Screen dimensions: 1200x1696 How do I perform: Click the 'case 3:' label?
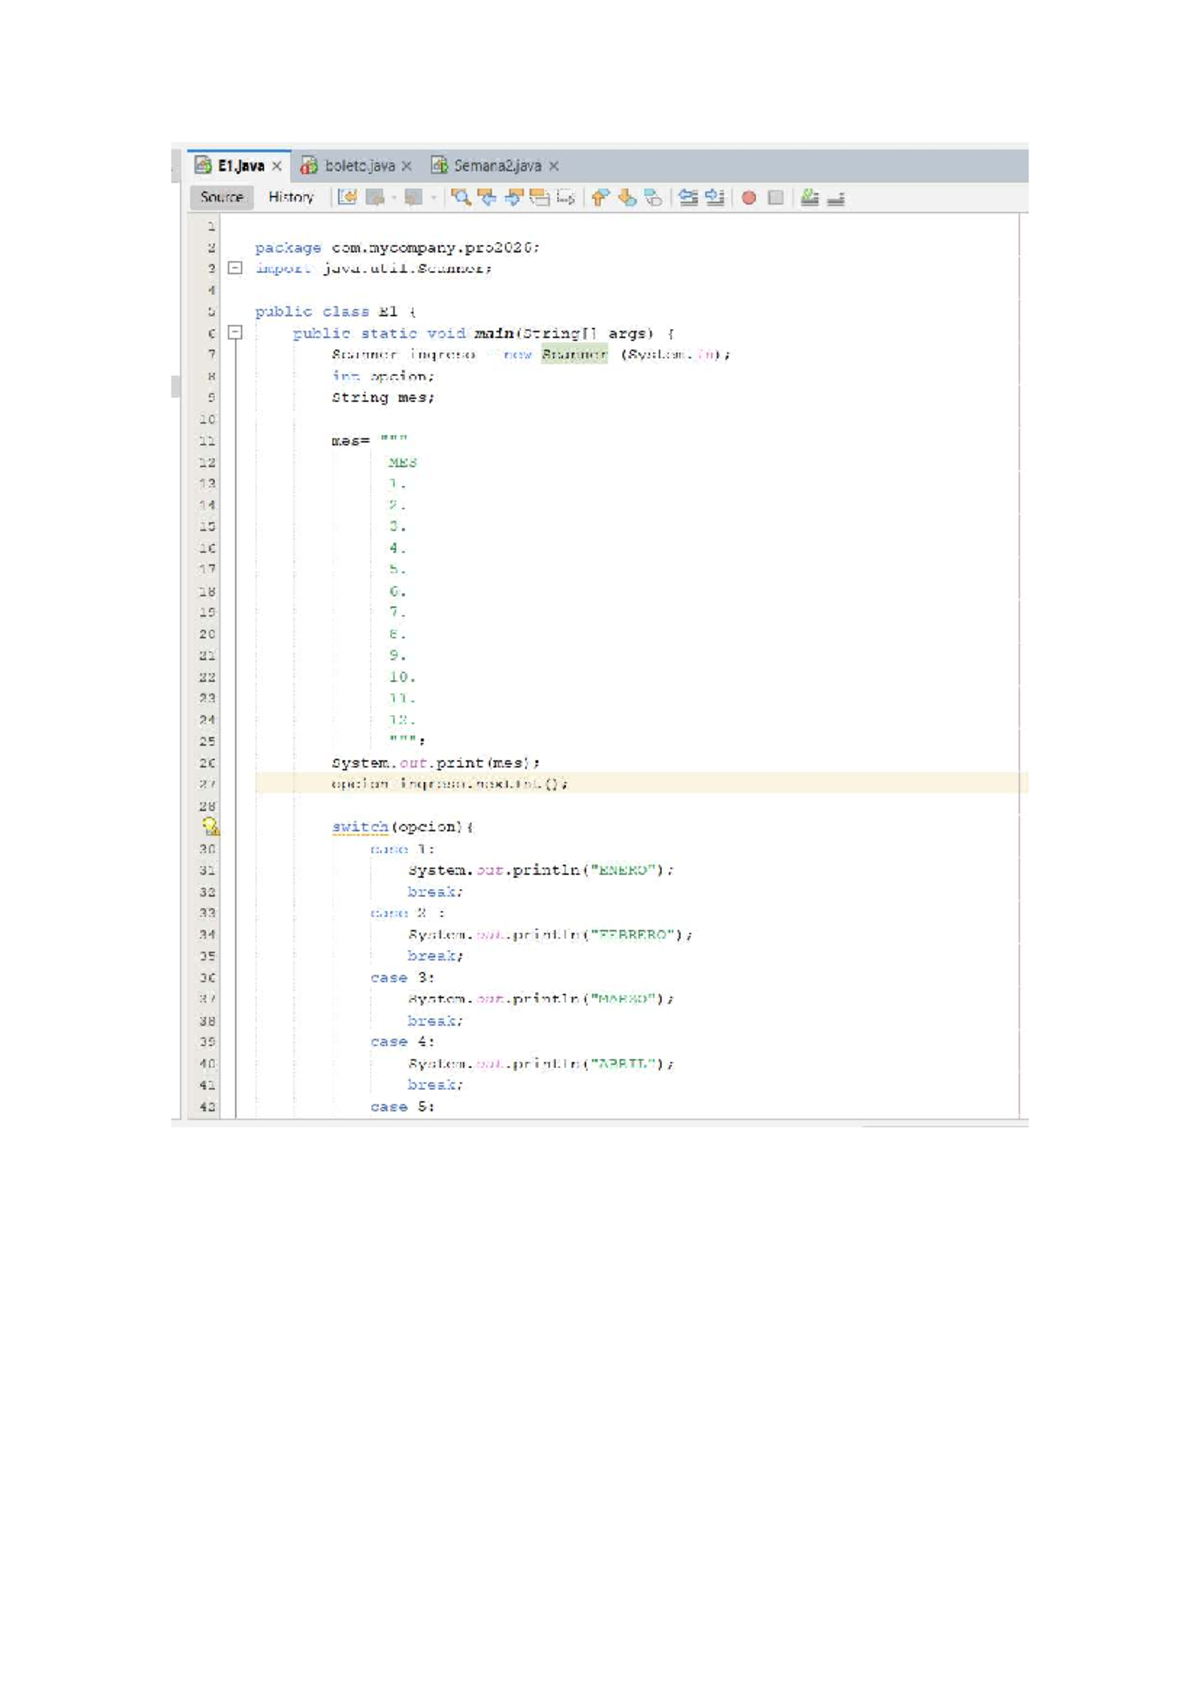click(402, 977)
